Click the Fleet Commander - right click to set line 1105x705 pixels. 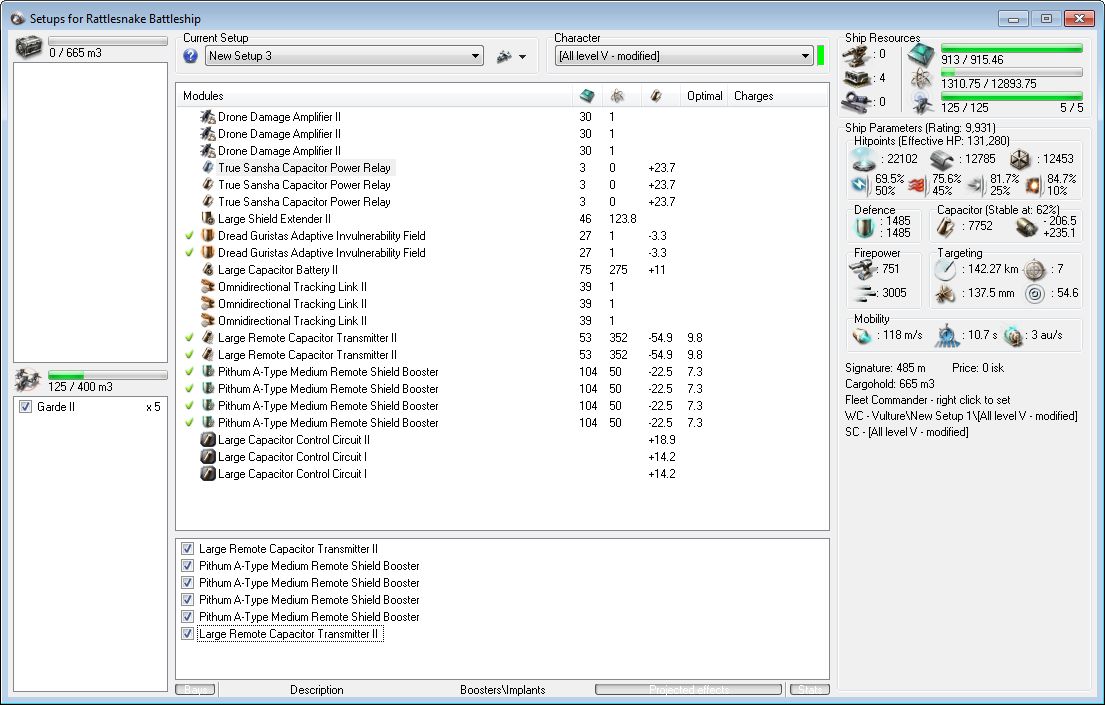pos(927,400)
